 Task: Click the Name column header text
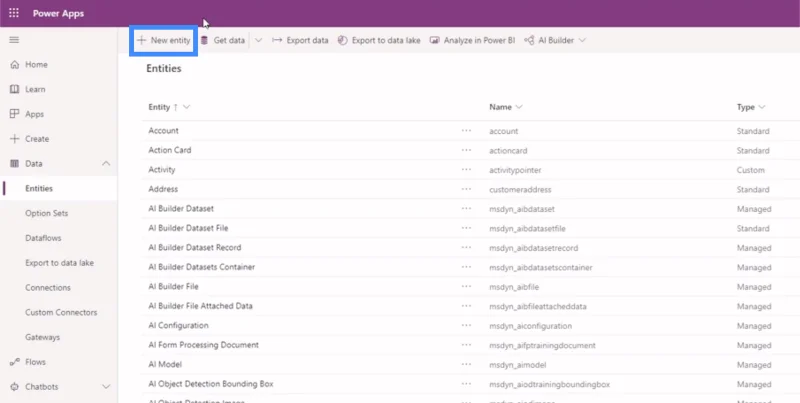500,107
